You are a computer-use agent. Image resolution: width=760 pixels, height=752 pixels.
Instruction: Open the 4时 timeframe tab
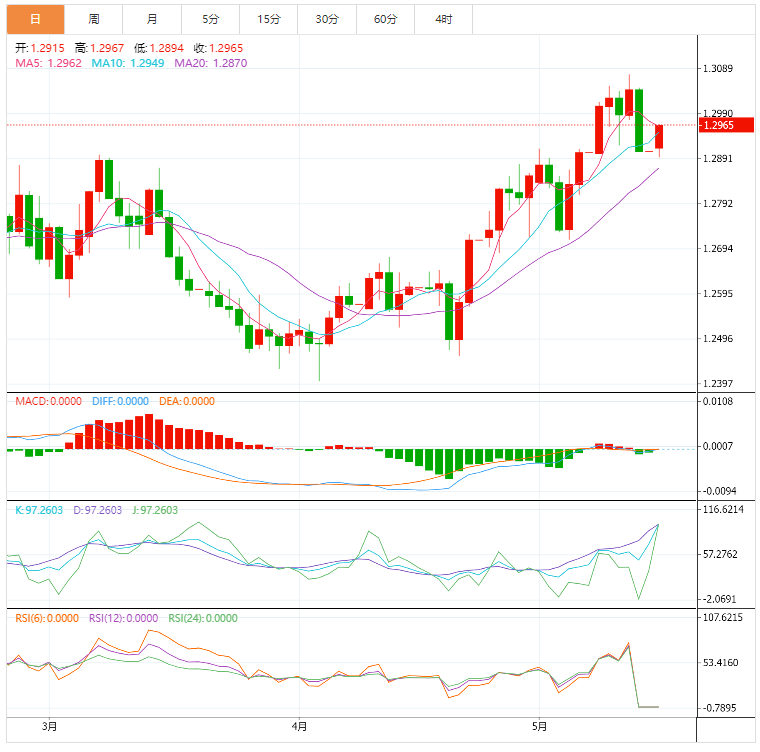click(x=443, y=19)
